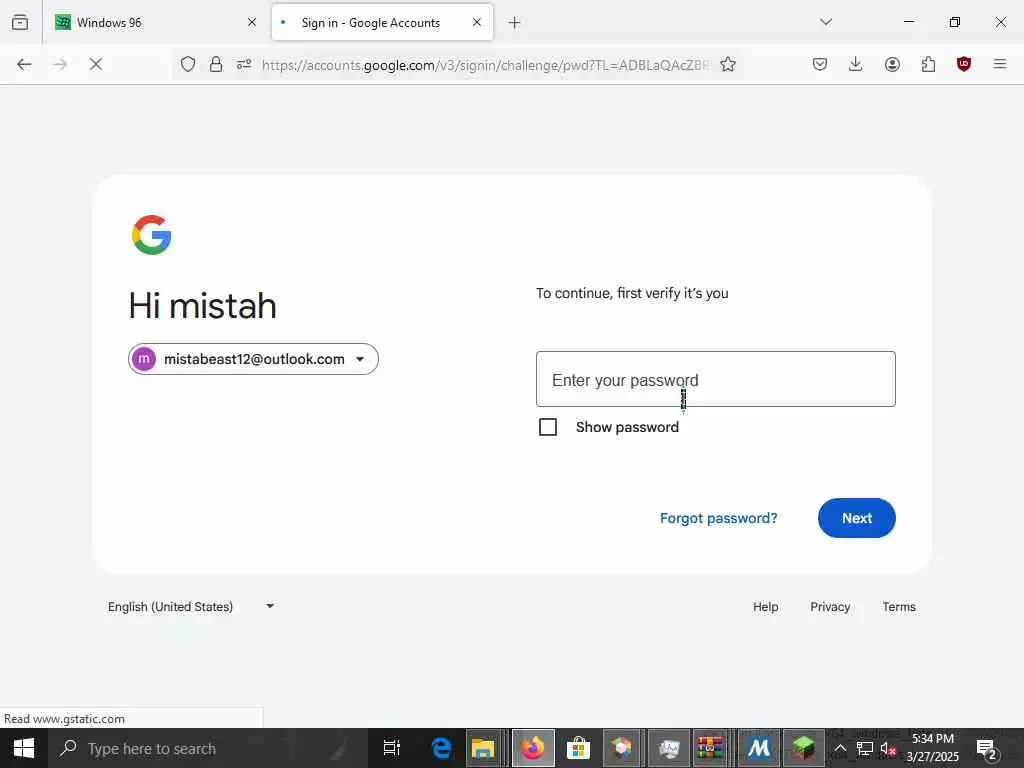Click the Google logo
1024x768 pixels.
pyautogui.click(x=152, y=234)
